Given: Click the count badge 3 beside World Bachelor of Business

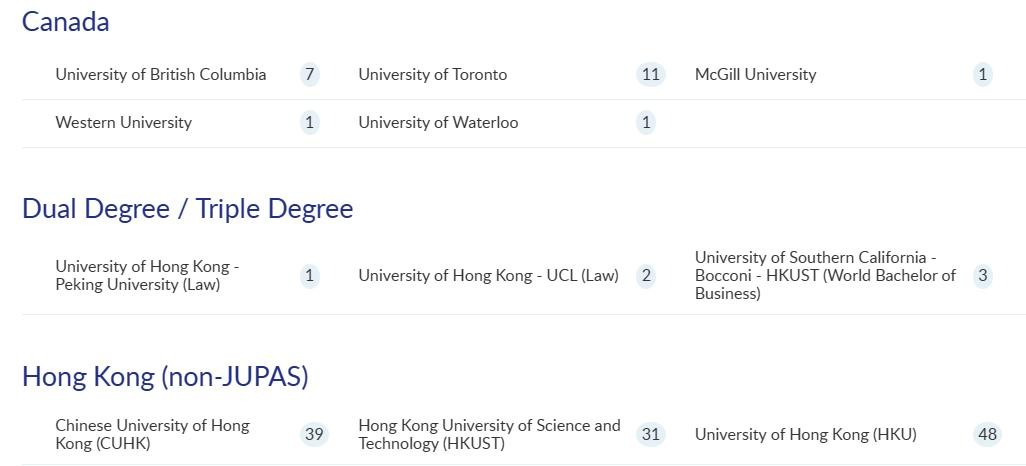Looking at the screenshot, I should pos(983,275).
